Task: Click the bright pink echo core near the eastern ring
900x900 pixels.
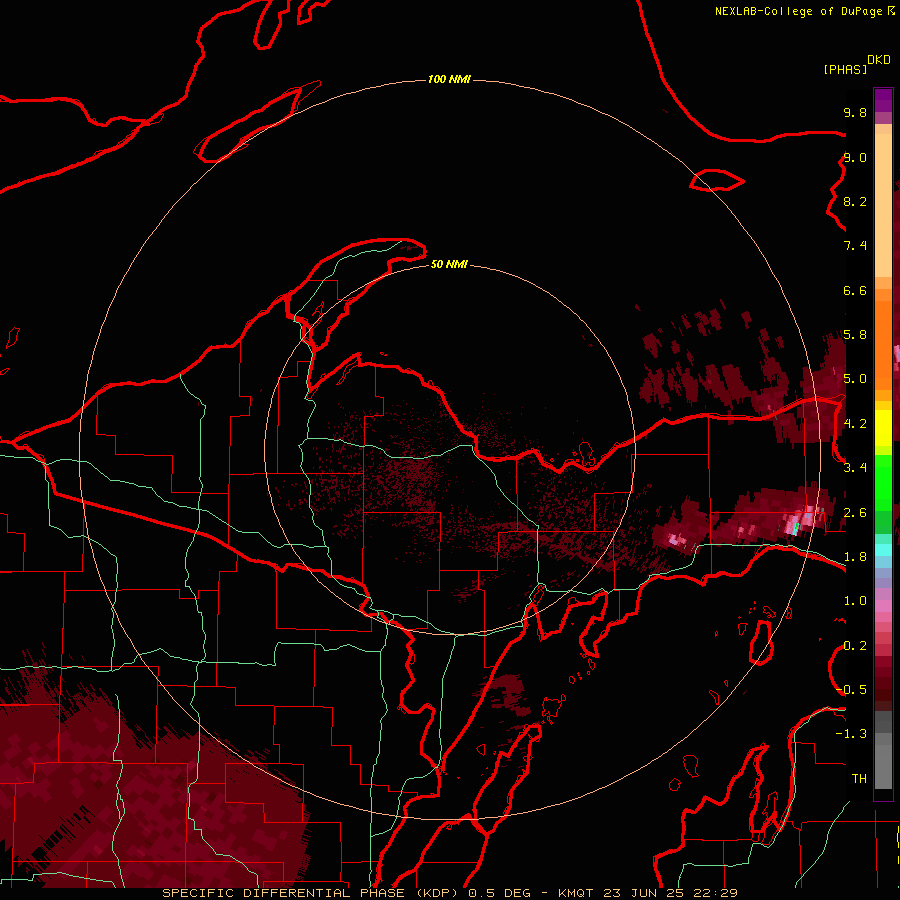Action: pyautogui.click(x=801, y=520)
